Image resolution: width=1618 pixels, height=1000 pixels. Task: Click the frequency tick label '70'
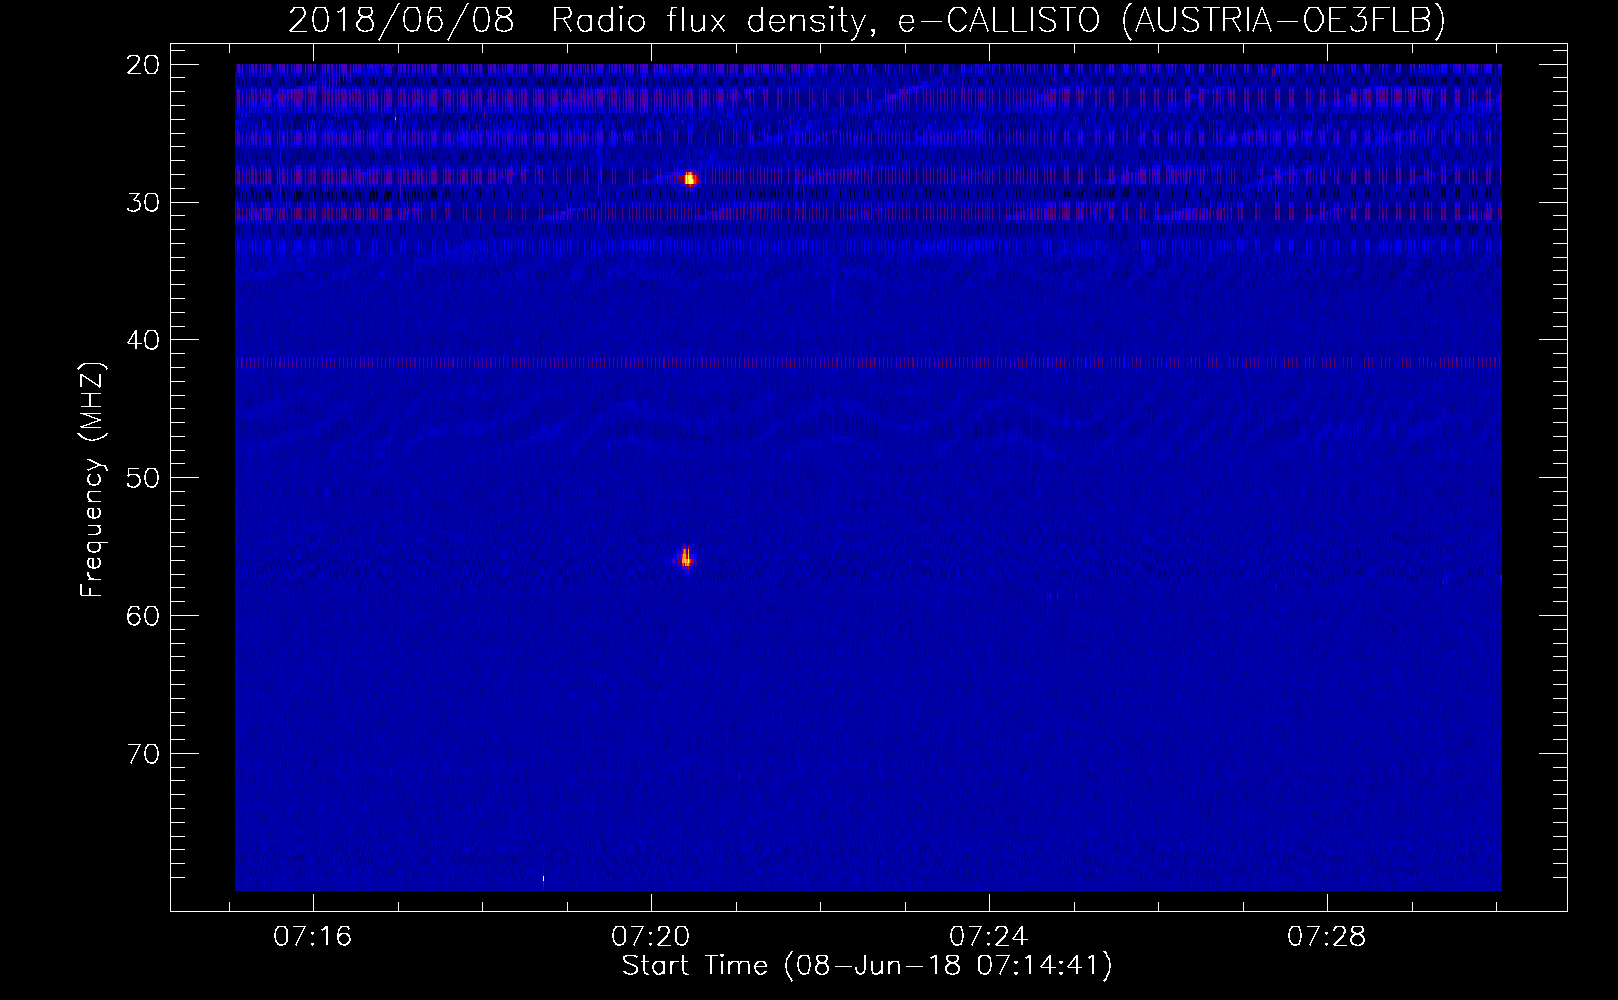pos(144,753)
